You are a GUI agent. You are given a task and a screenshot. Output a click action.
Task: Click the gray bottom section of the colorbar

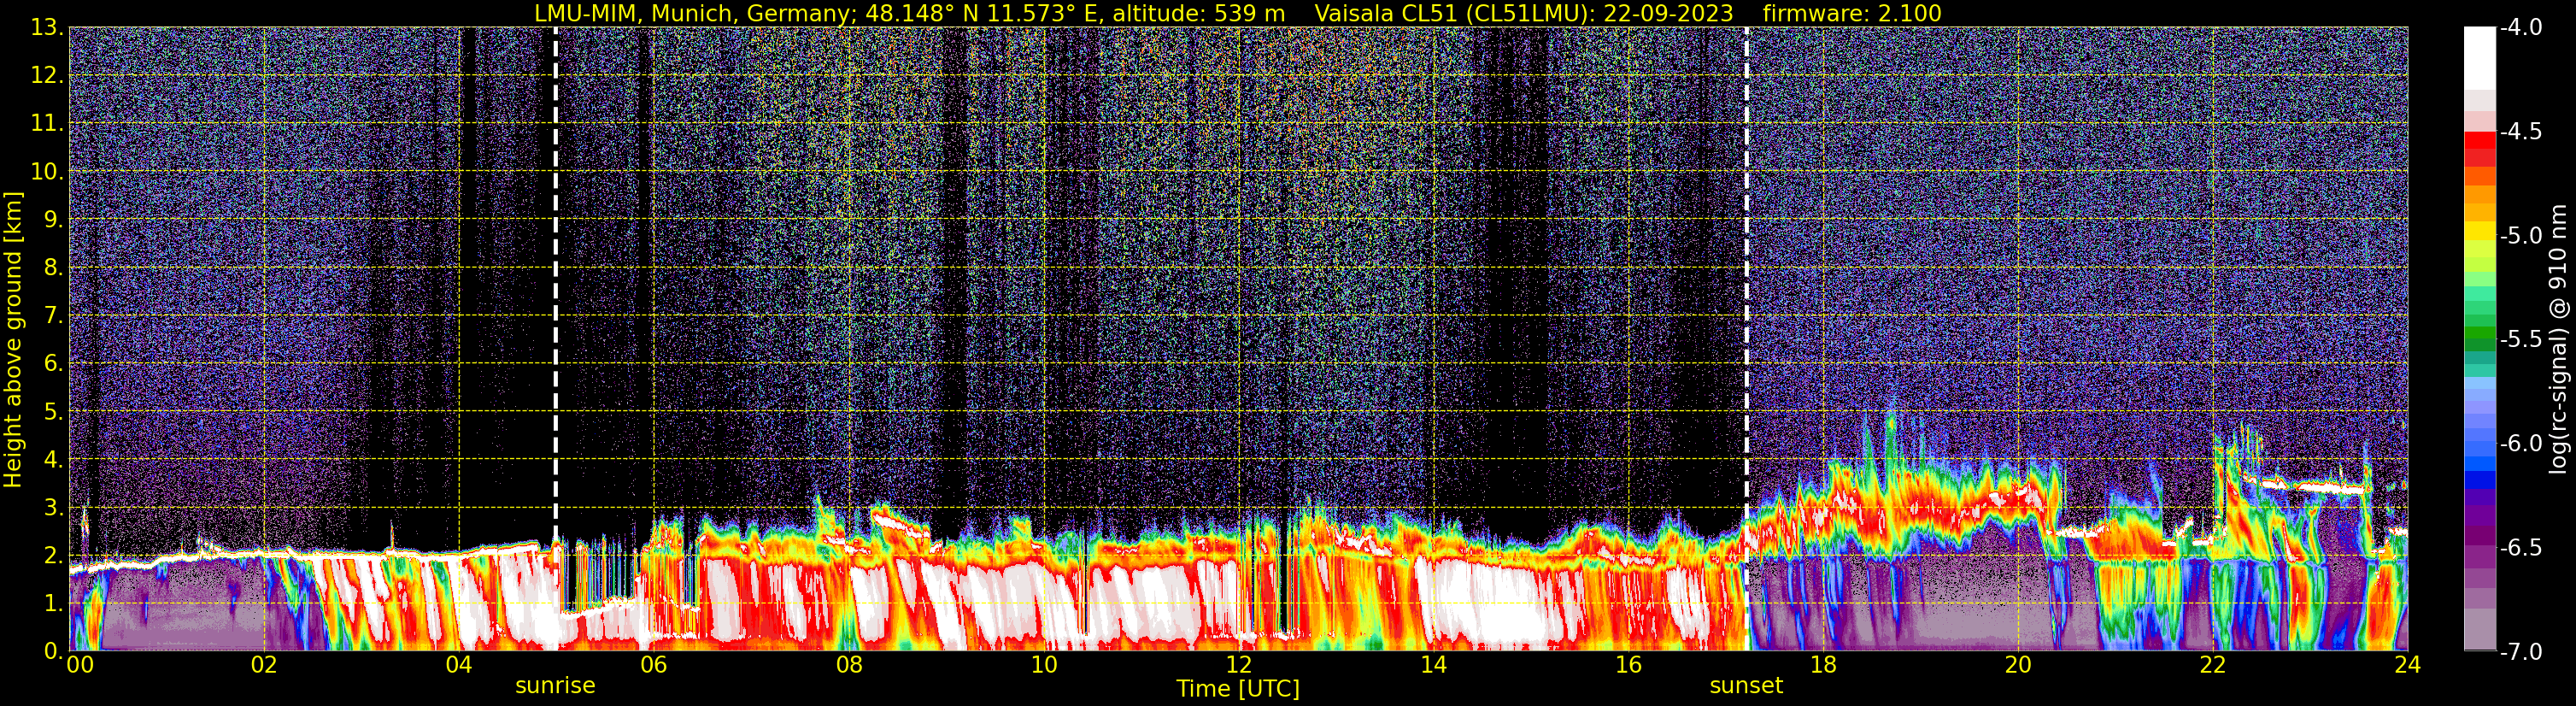[2479, 630]
